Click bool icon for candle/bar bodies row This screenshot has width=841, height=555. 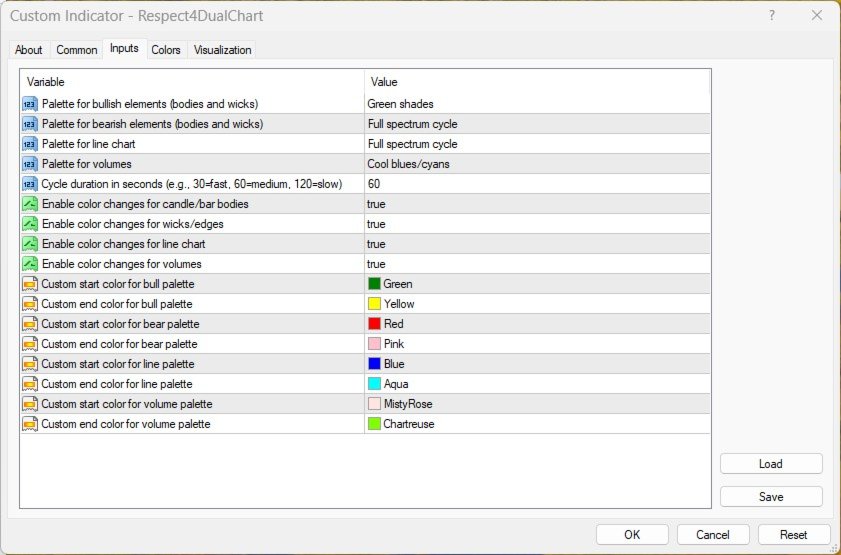click(30, 204)
